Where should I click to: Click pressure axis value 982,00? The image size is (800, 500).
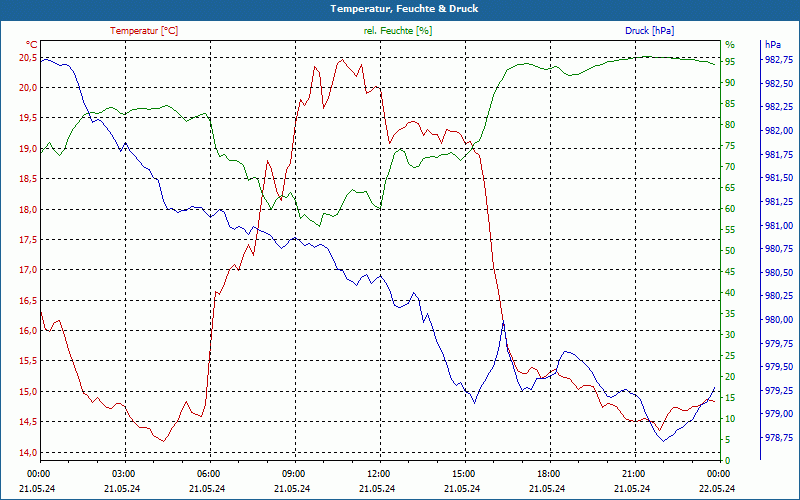pos(779,131)
